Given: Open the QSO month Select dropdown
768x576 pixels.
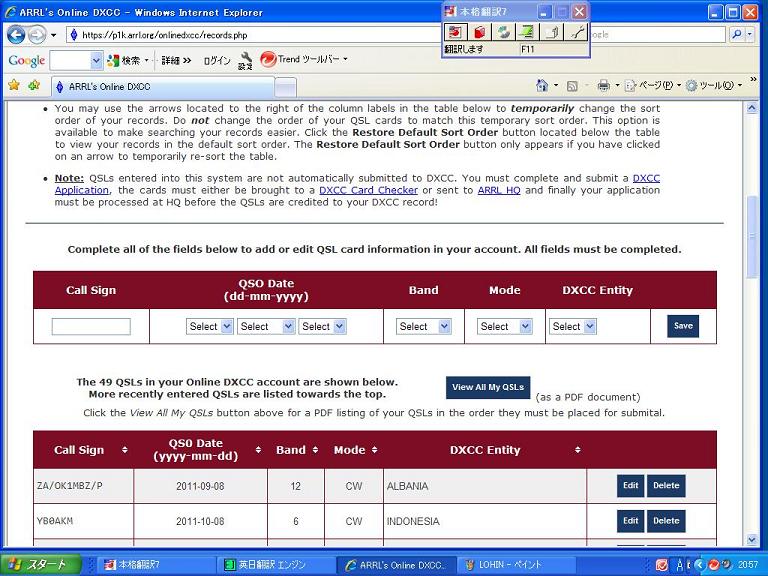Looking at the screenshot, I should click(265, 326).
